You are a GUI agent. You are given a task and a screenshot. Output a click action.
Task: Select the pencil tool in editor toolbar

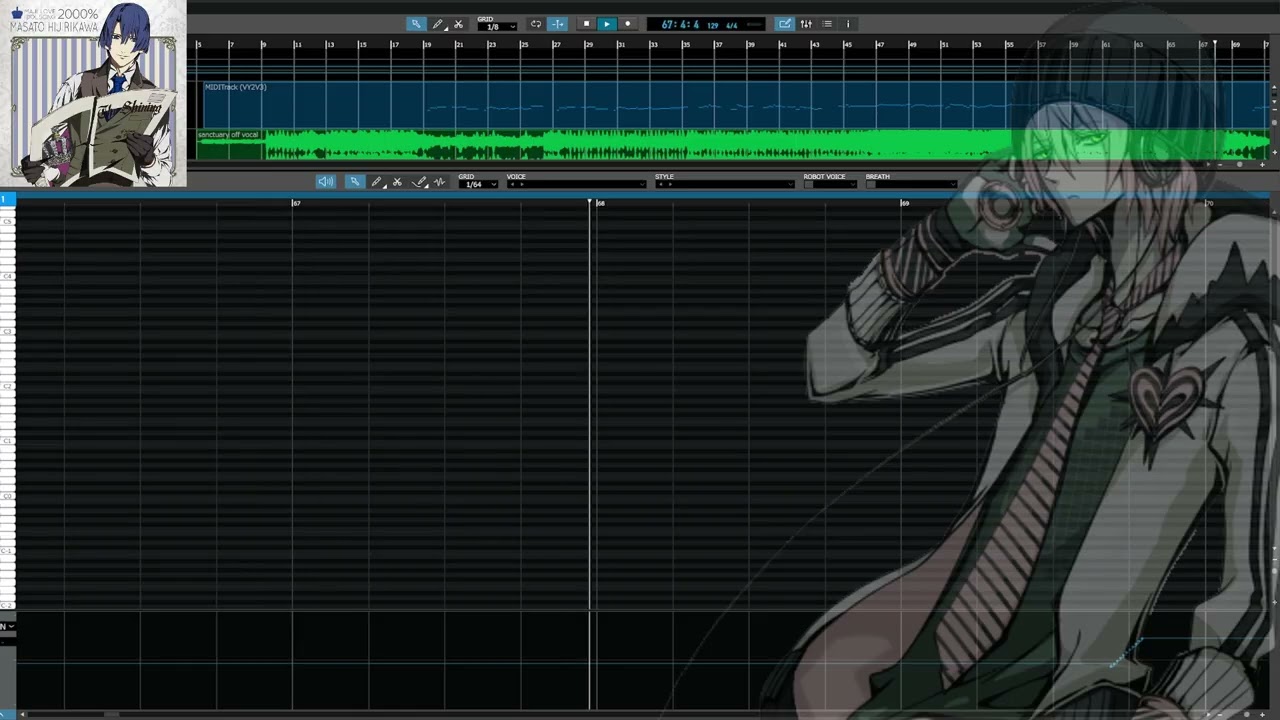[x=376, y=181]
